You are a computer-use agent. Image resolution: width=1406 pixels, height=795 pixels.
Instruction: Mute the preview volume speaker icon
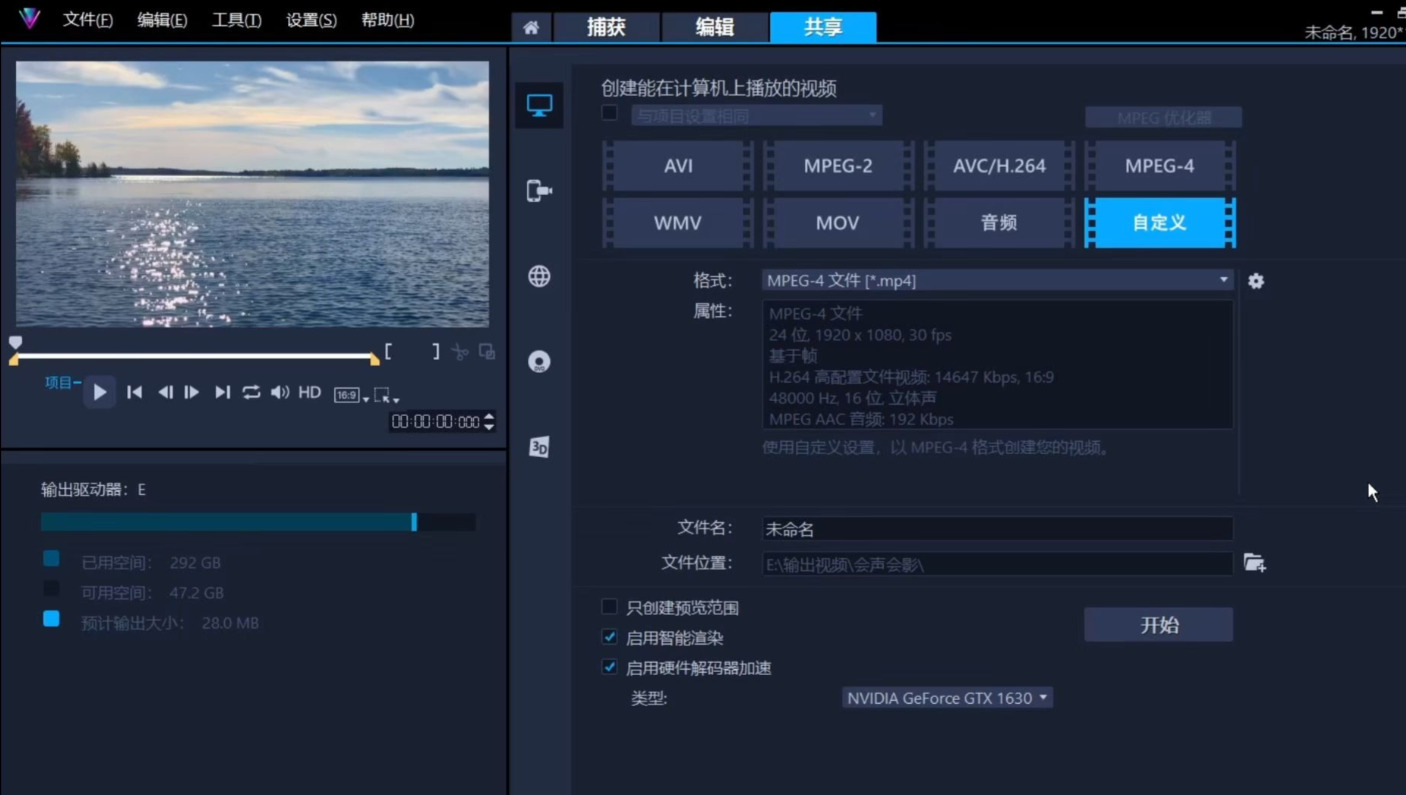pyautogui.click(x=280, y=393)
